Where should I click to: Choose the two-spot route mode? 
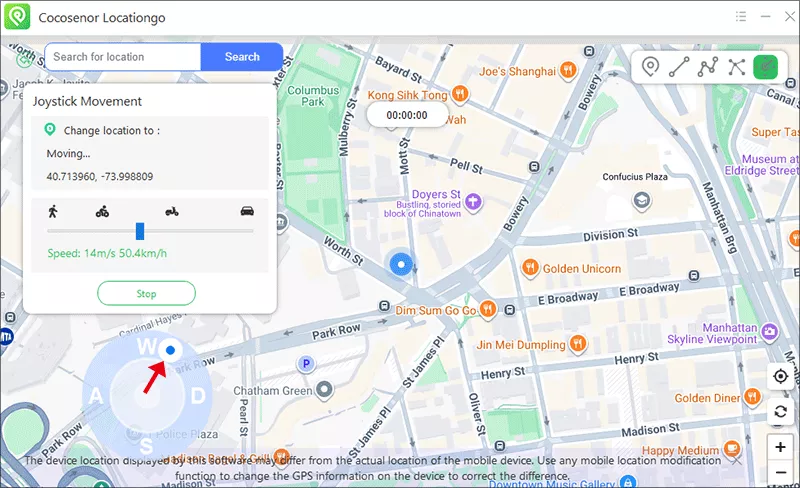679,67
